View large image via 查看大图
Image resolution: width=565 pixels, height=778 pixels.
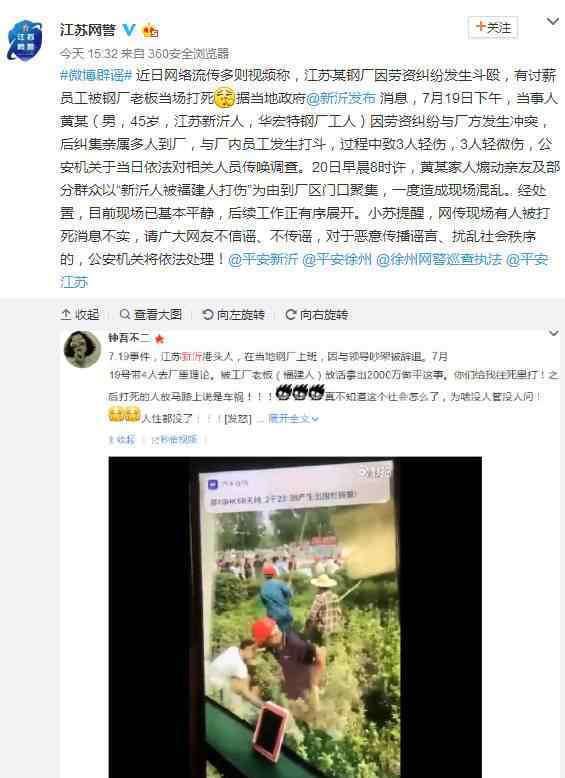tap(151, 314)
